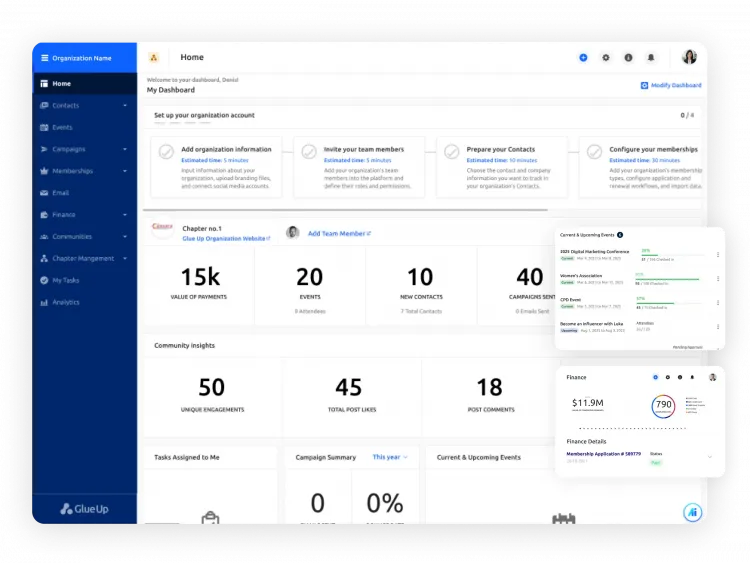
Task: Open the AI assistant floating button
Action: pos(692,511)
